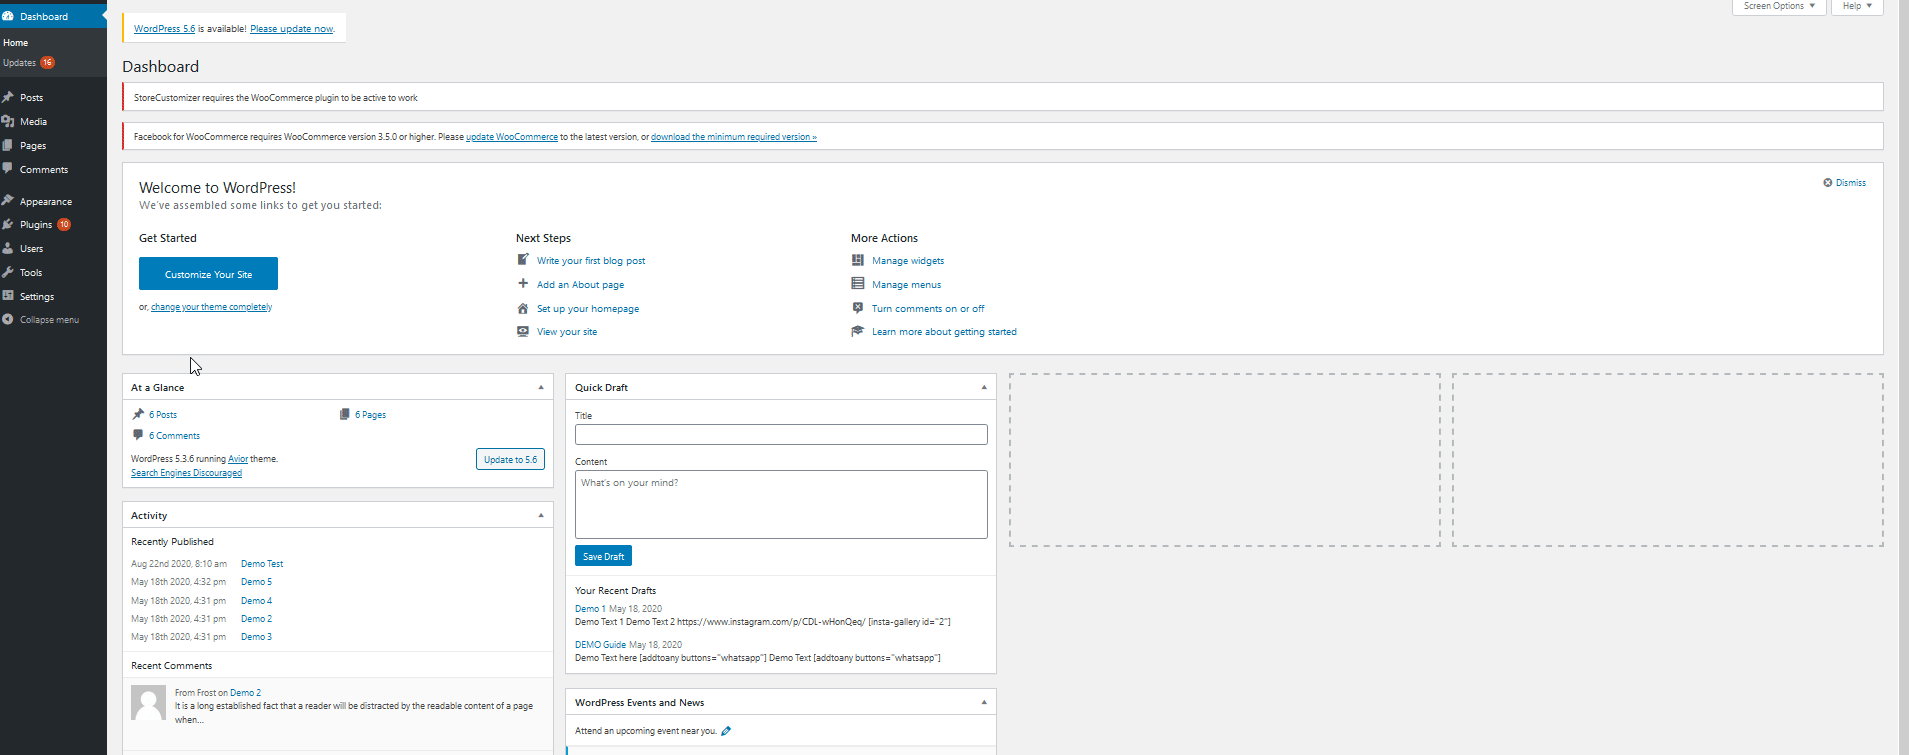Click the What's on your mind content box

coord(781,504)
